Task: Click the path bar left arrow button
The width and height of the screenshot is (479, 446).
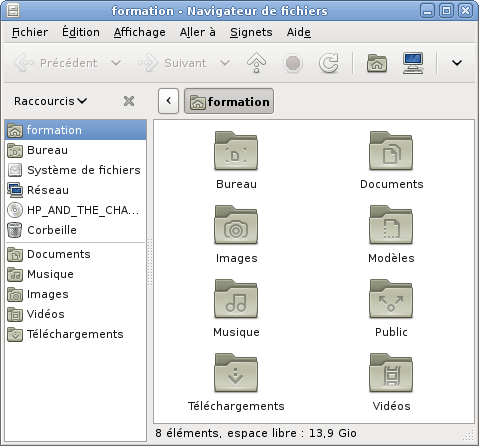Action: coord(169,101)
